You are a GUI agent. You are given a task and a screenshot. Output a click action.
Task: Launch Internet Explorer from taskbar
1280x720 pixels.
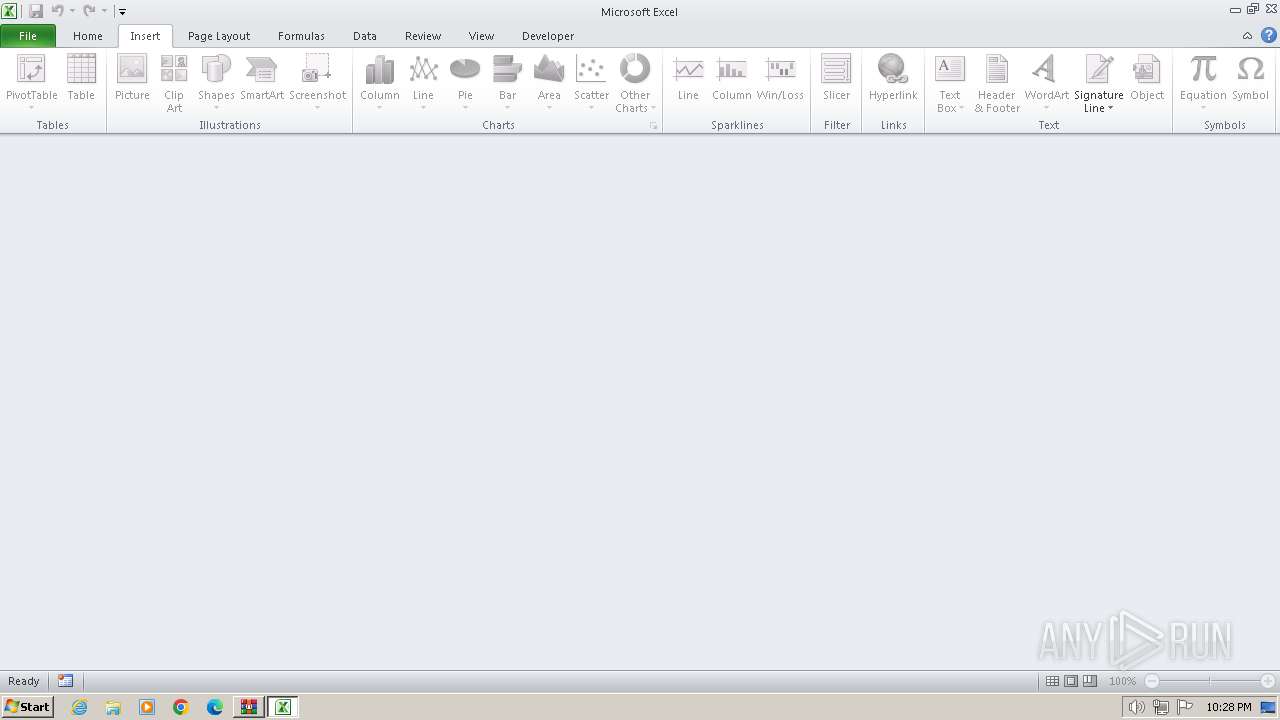click(x=79, y=707)
